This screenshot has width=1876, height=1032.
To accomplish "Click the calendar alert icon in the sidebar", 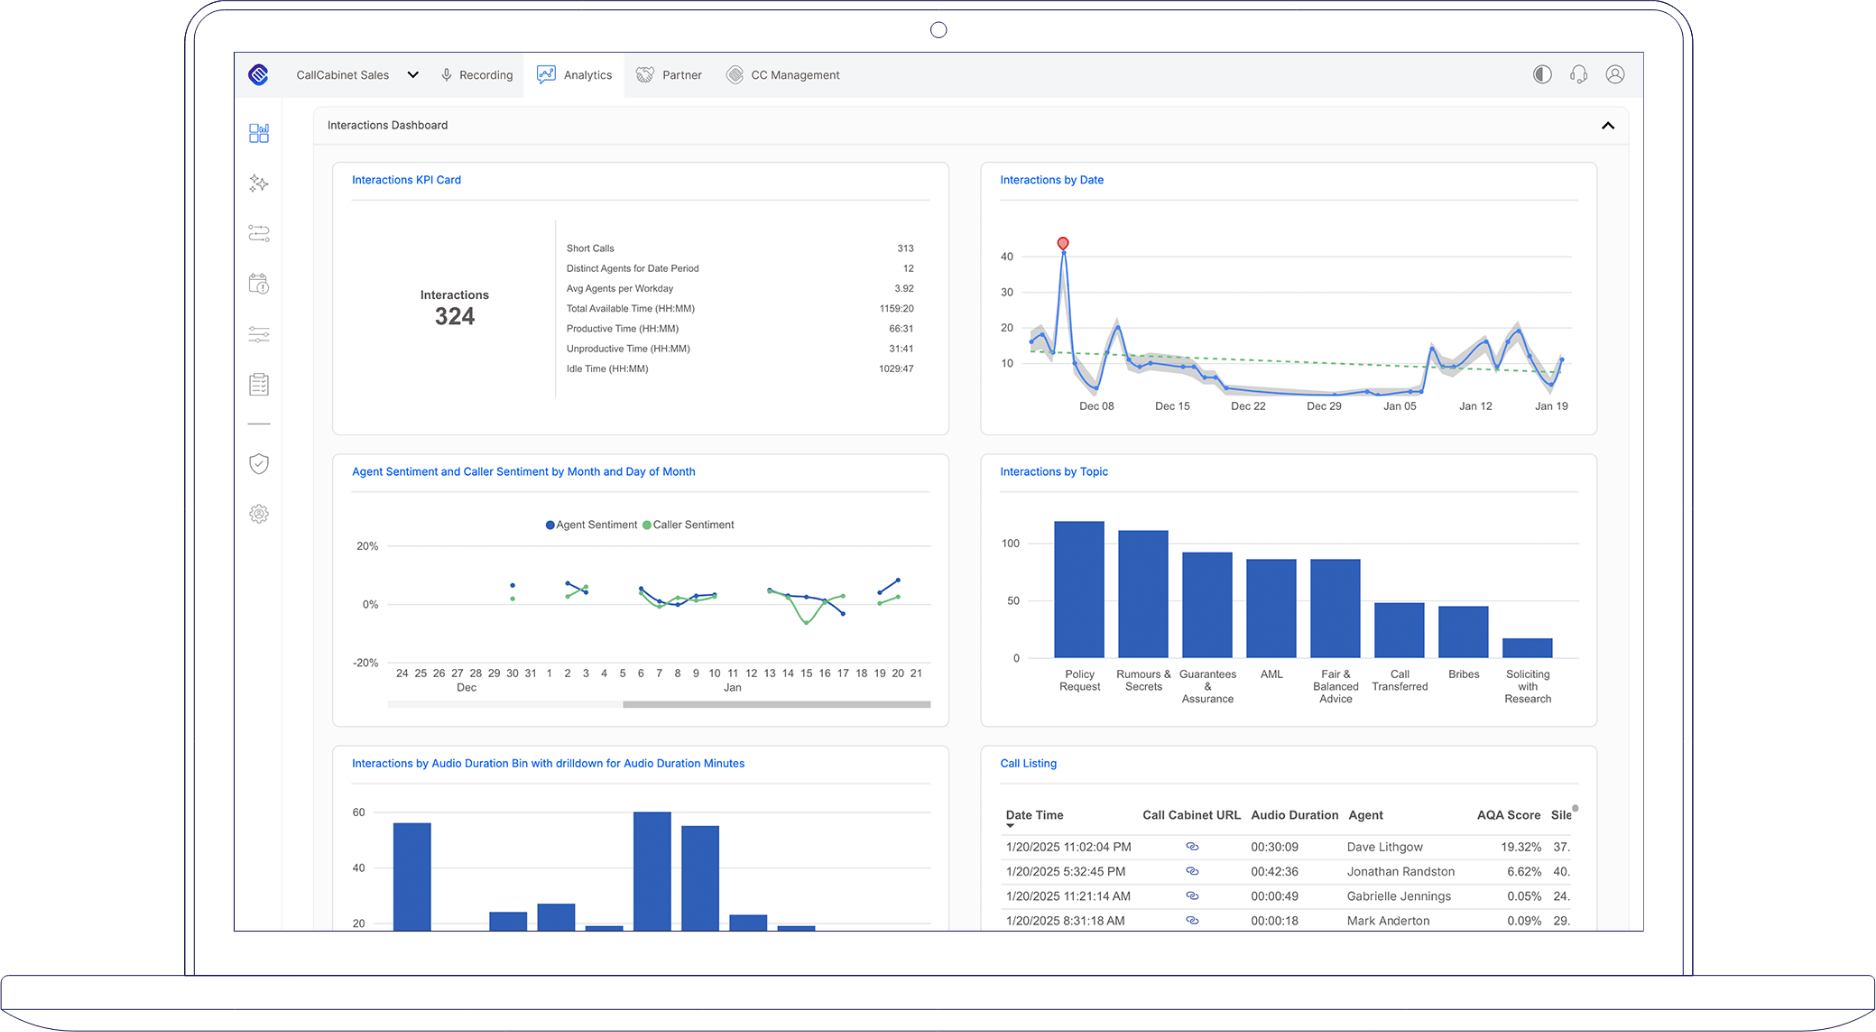I will 258,284.
